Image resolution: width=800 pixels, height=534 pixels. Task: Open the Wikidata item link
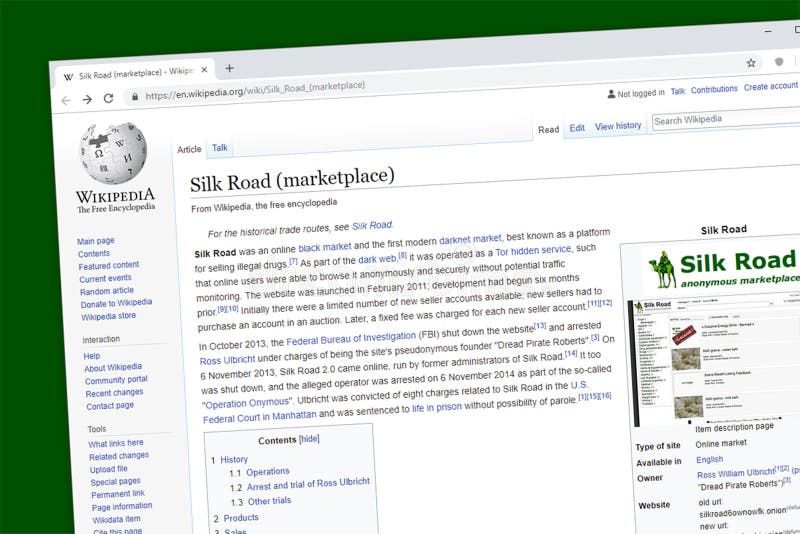click(x=116, y=520)
